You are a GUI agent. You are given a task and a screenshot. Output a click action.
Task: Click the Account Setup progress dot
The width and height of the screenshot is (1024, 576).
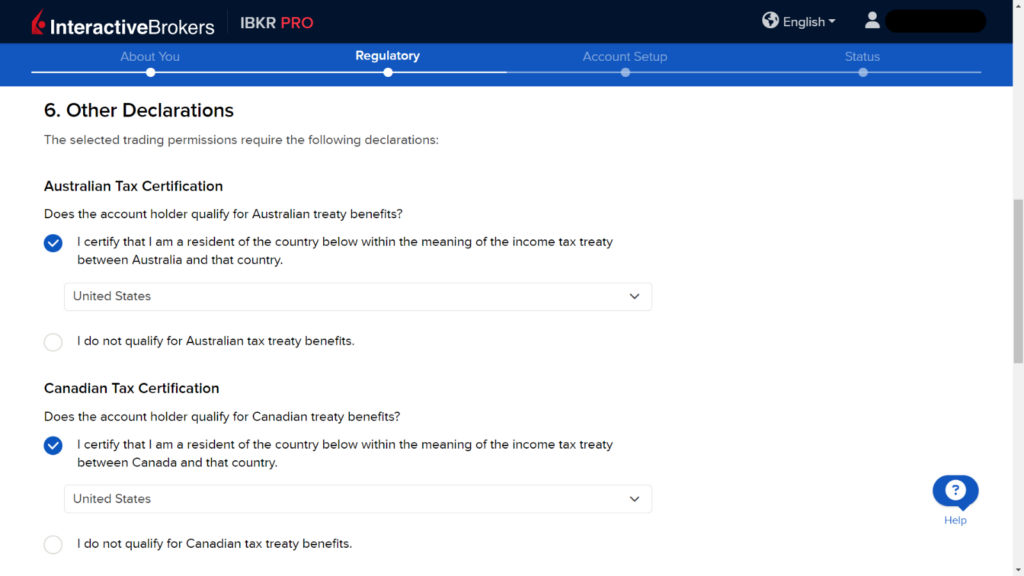pyautogui.click(x=626, y=72)
